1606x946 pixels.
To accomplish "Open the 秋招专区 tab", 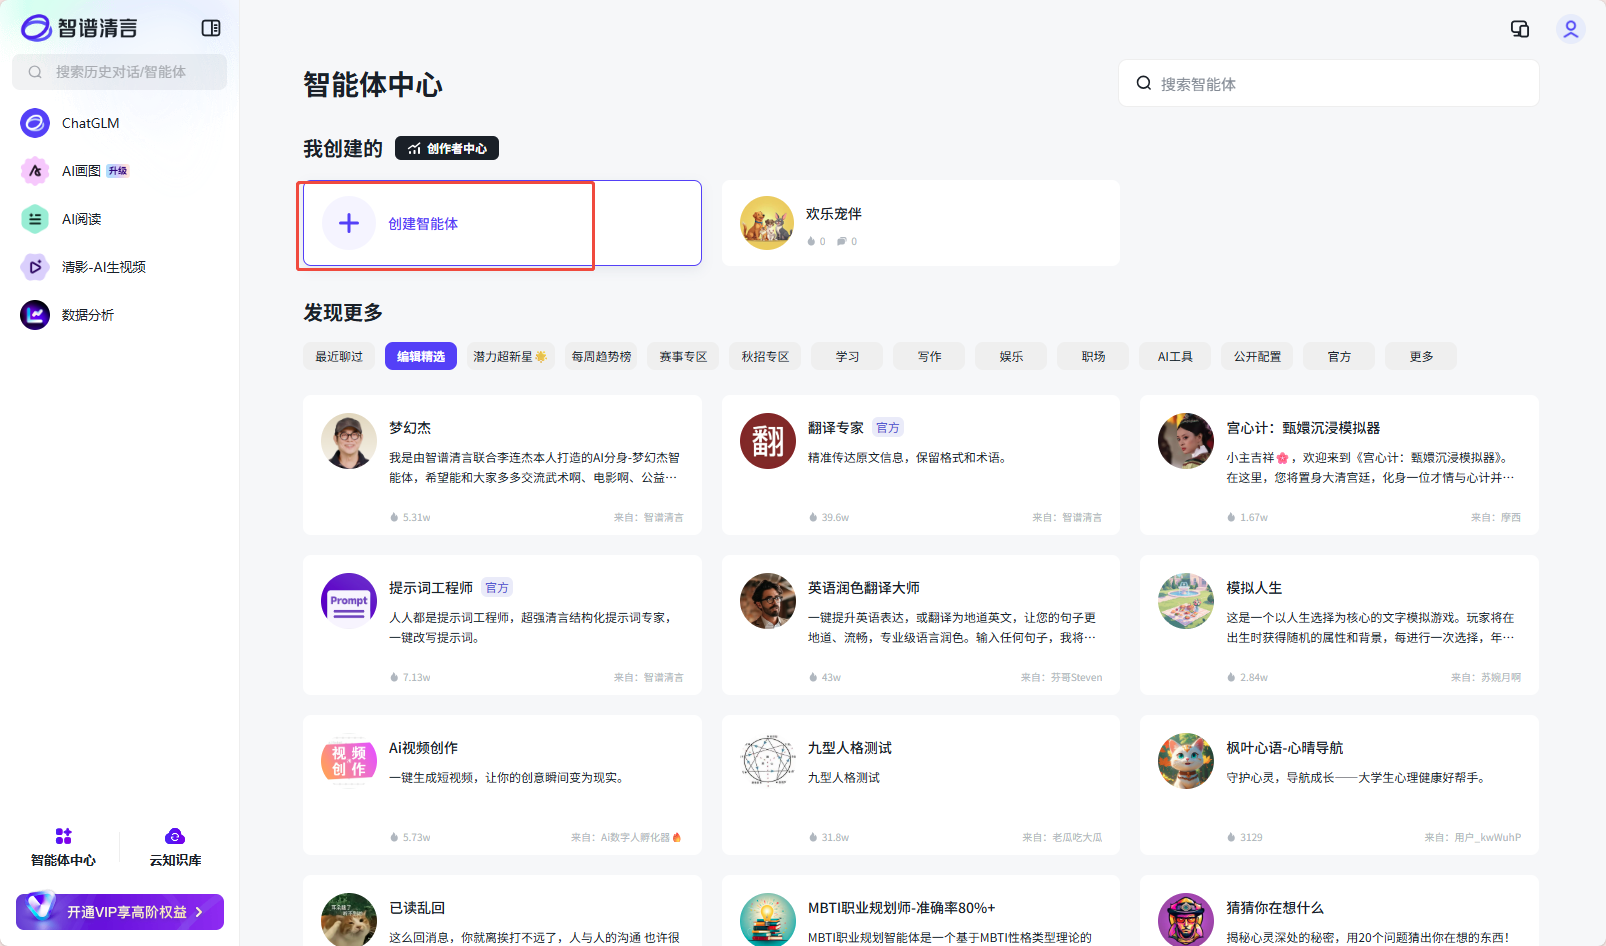I will coord(765,356).
